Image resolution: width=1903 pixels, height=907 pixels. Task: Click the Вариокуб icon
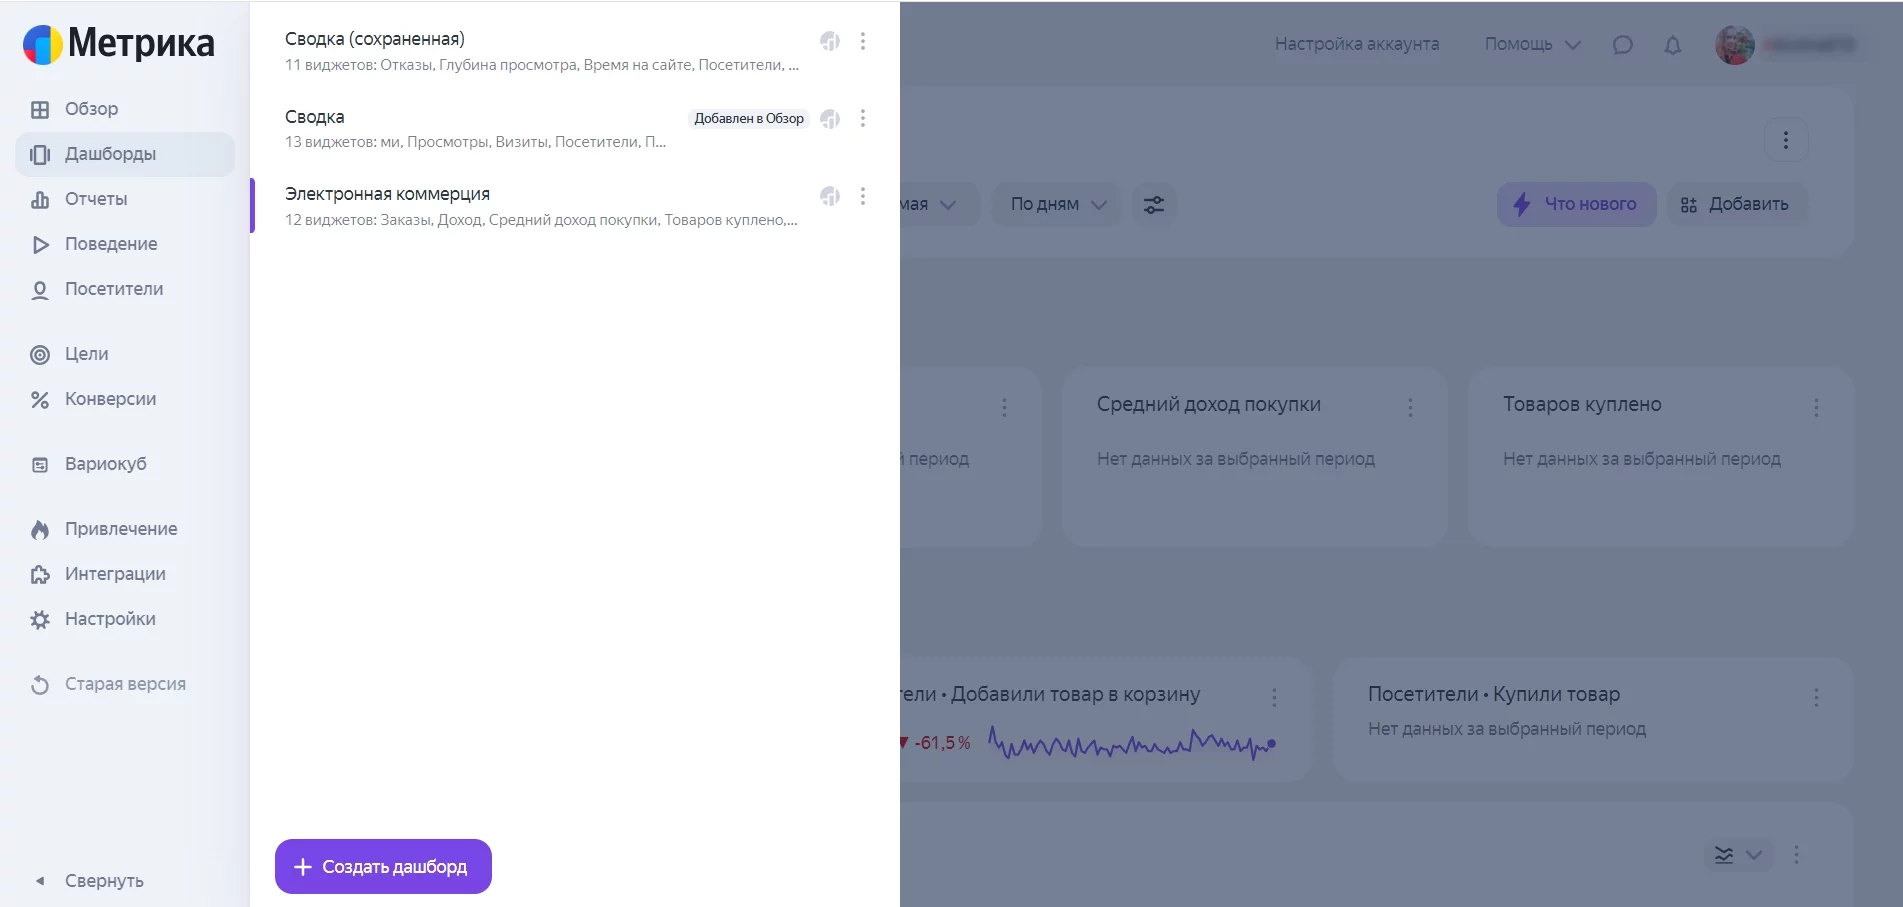[x=40, y=465]
